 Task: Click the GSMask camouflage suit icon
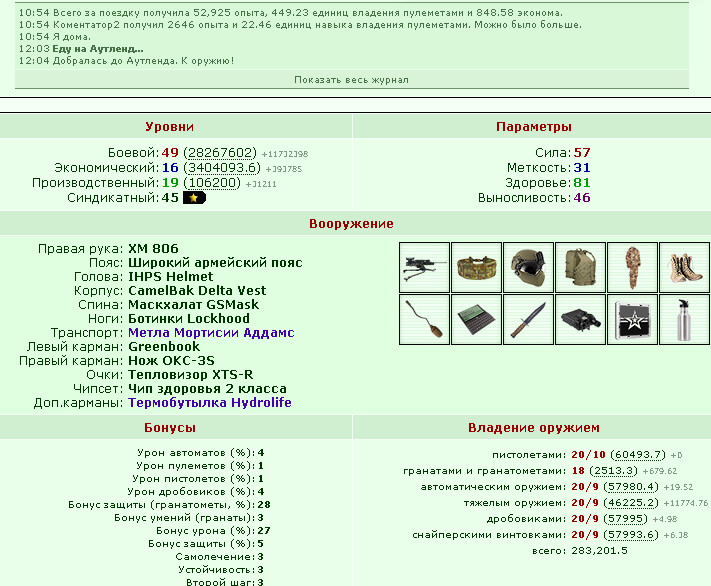coord(632,268)
